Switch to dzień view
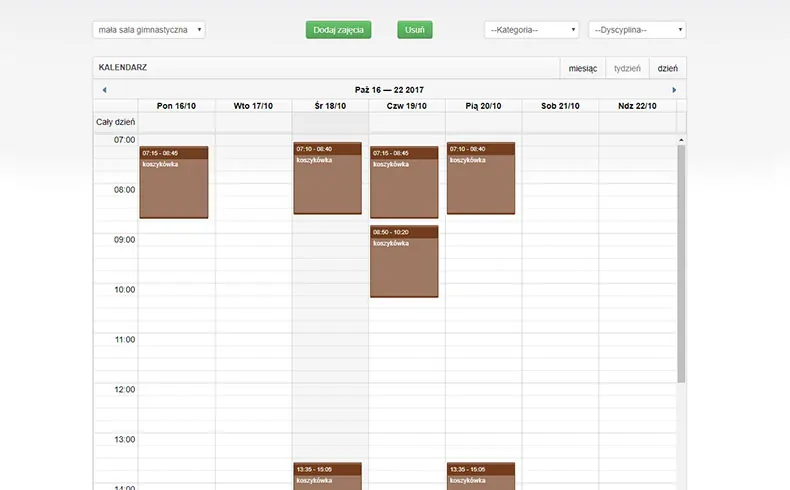This screenshot has height=490, width=790. (x=667, y=68)
